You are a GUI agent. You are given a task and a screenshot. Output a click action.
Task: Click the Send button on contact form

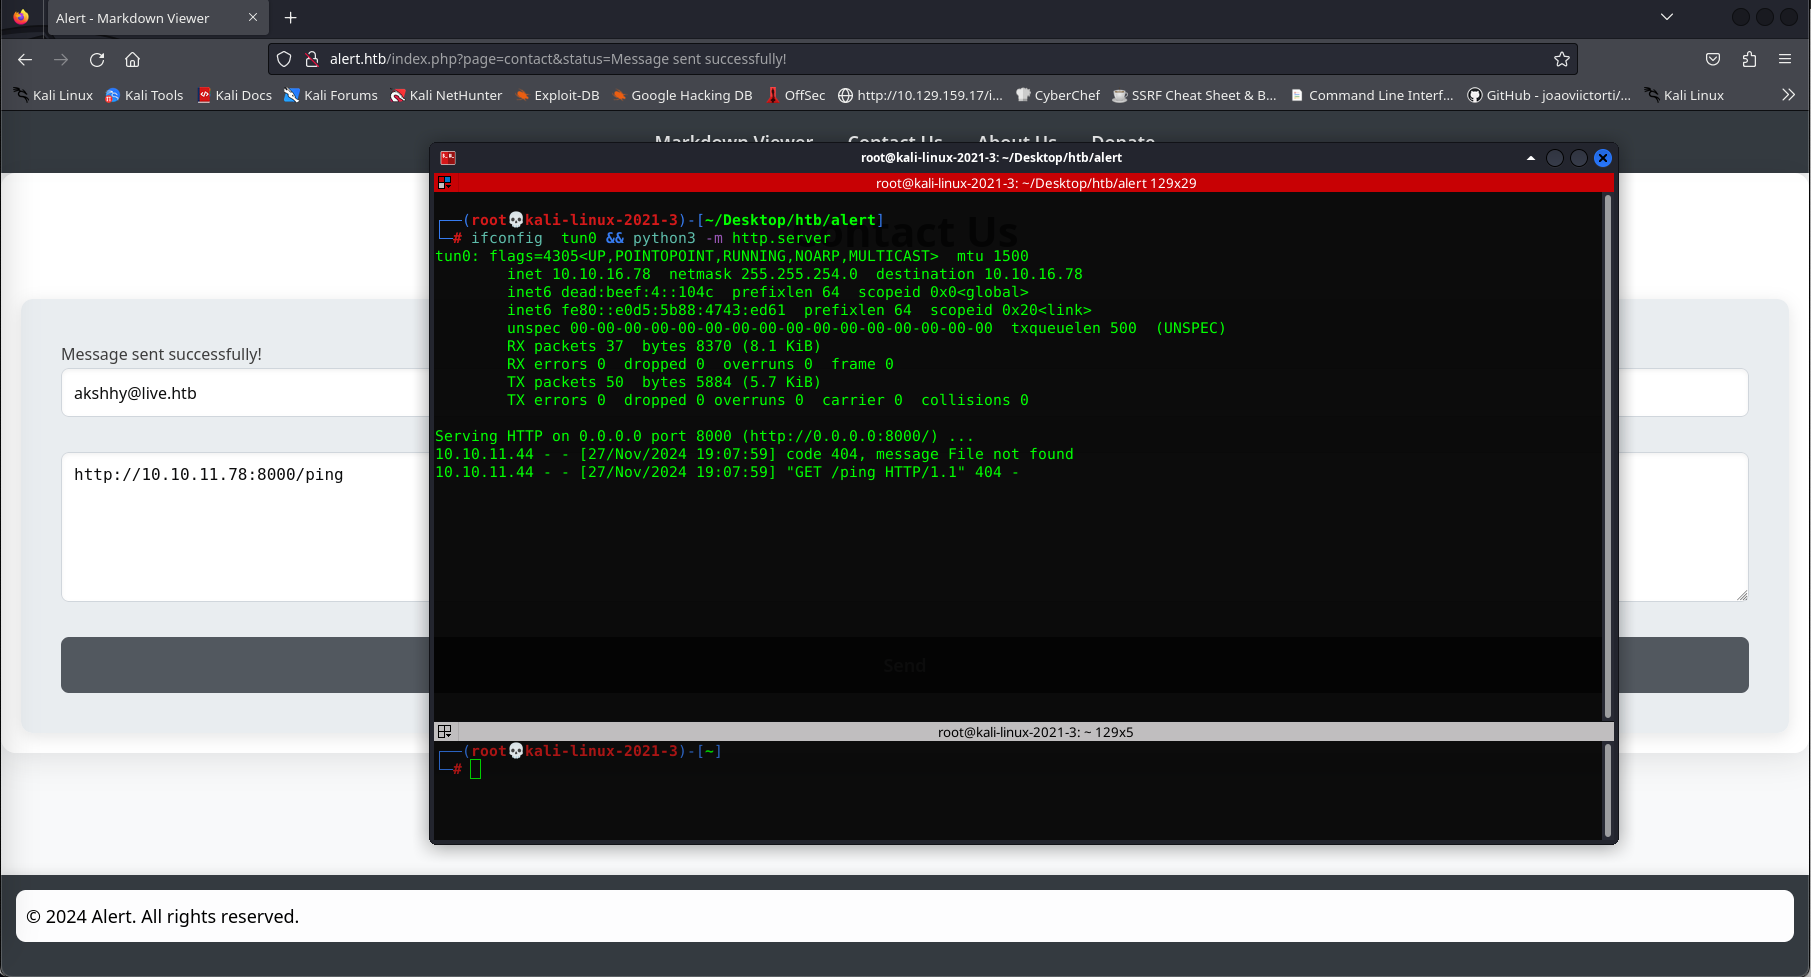[x=904, y=665]
